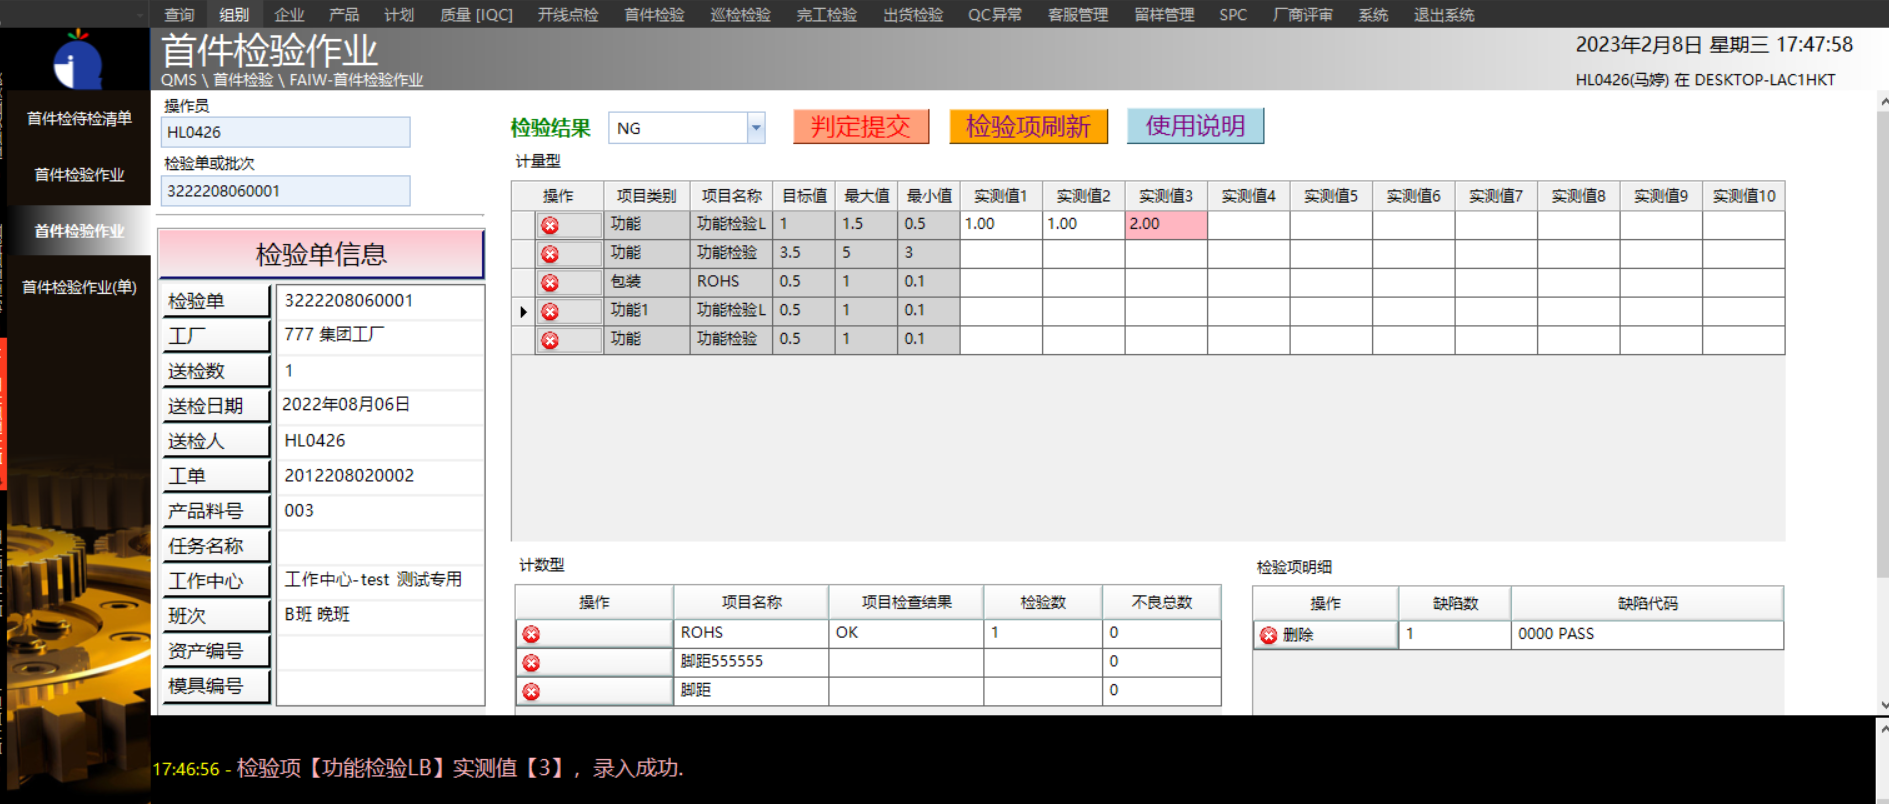This screenshot has height=804, width=1889.
Task: Open the SPC menu
Action: (1233, 14)
